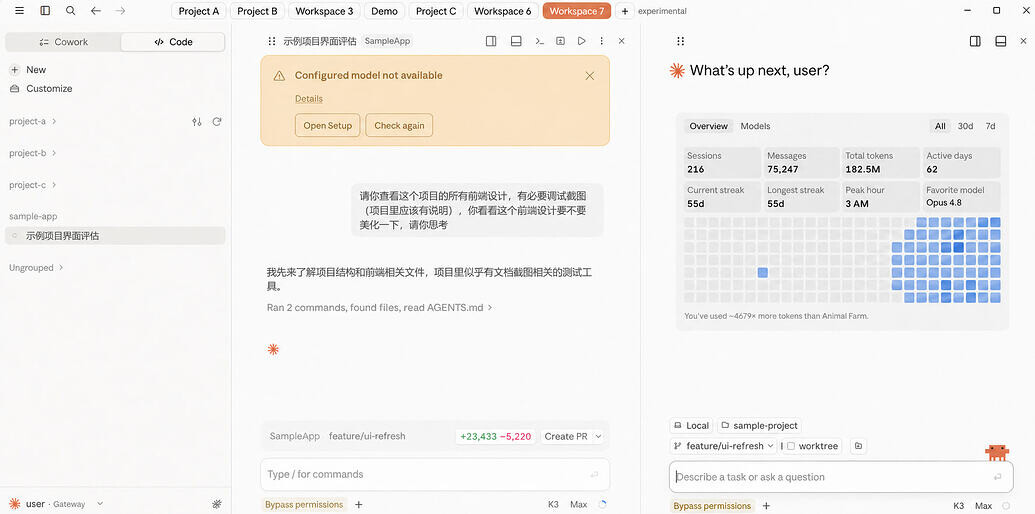This screenshot has height=514, width=1035.
Task: Add attachment plus next to right Bypass permissions
Action: click(766, 506)
